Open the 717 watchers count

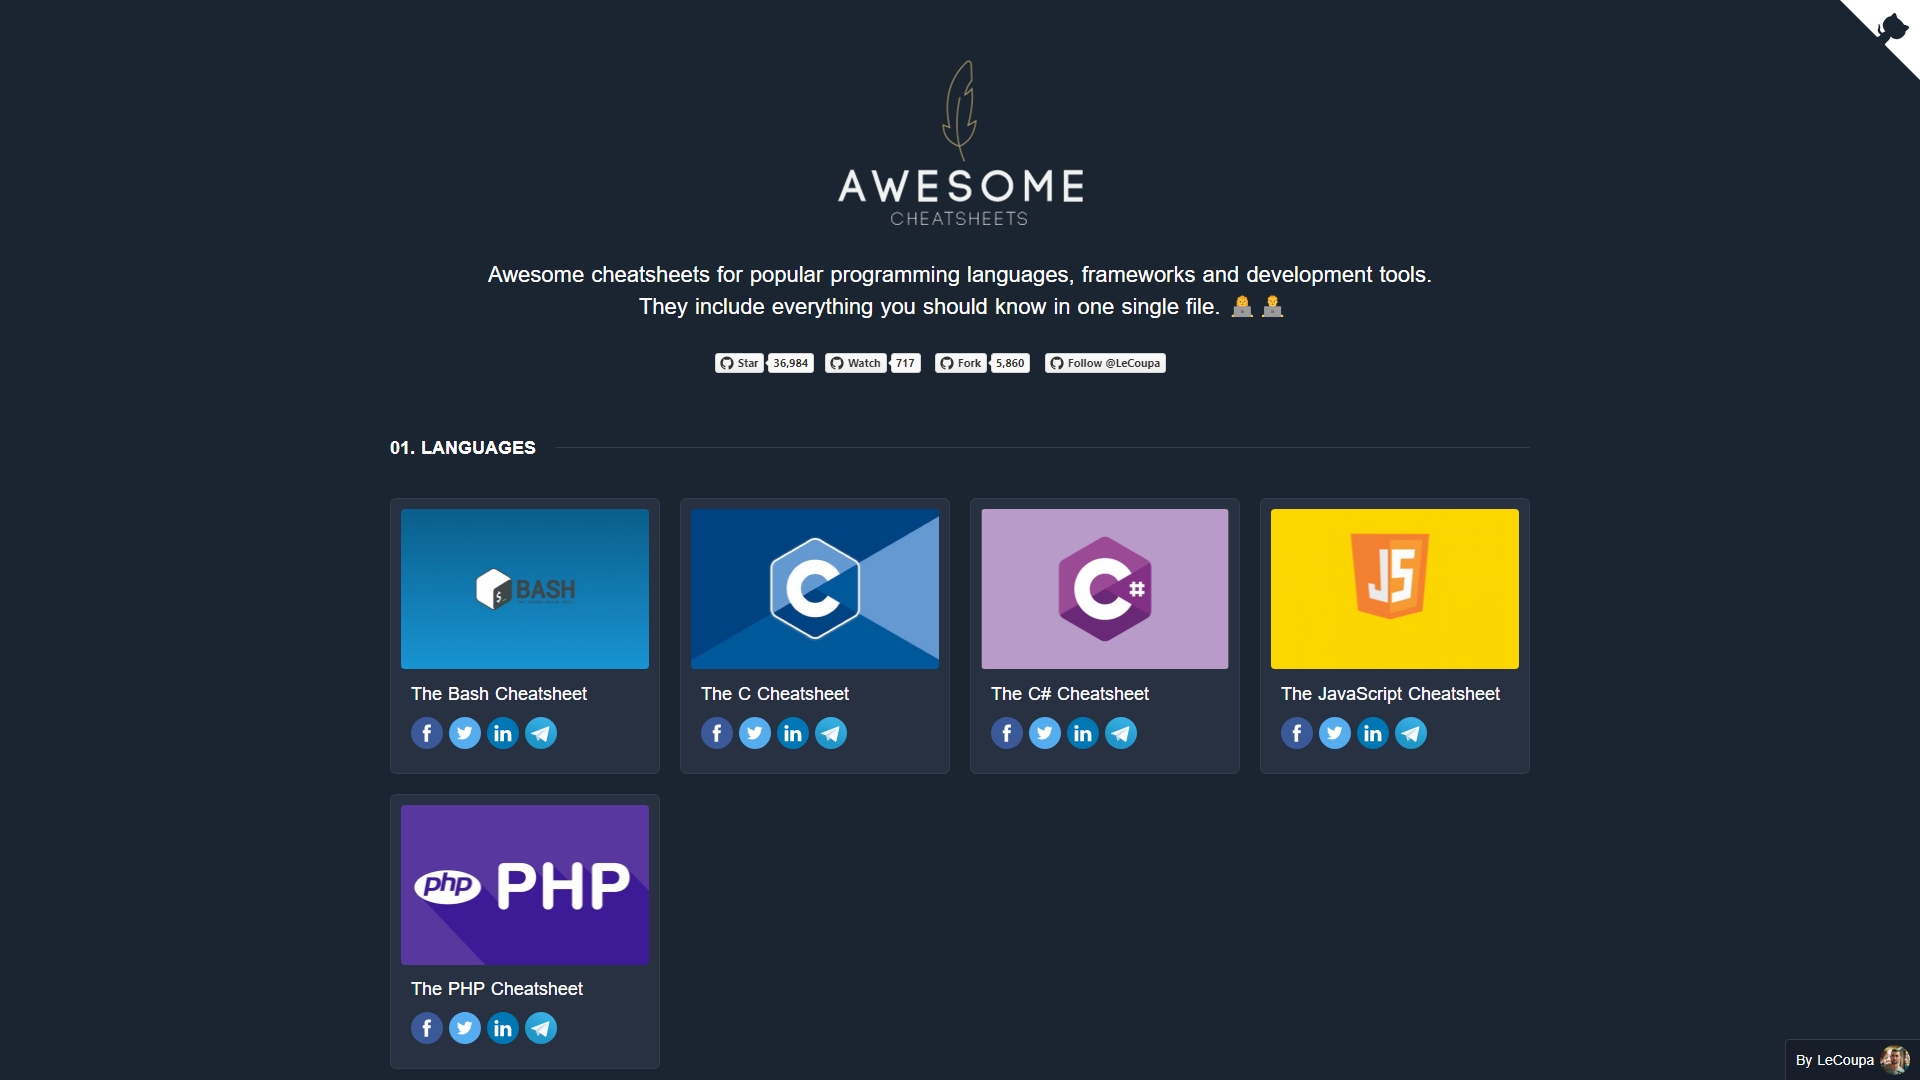coord(905,363)
